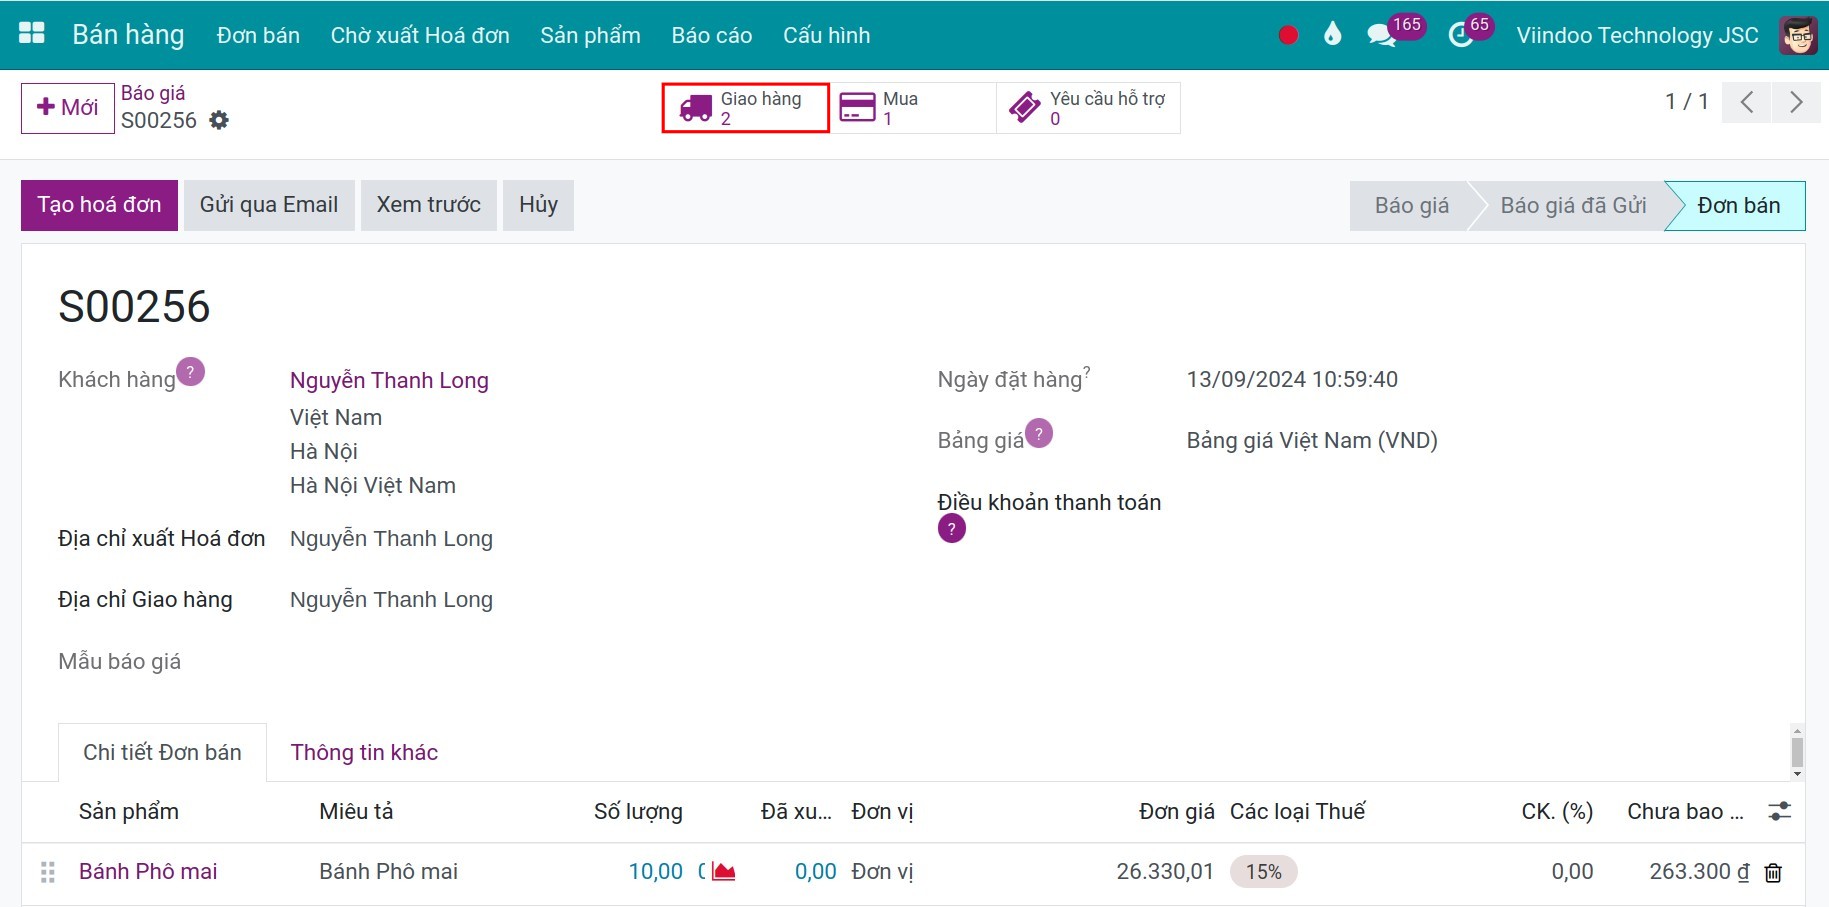The height and width of the screenshot is (907, 1829).
Task: Click Số lượng column header
Action: pyautogui.click(x=638, y=812)
